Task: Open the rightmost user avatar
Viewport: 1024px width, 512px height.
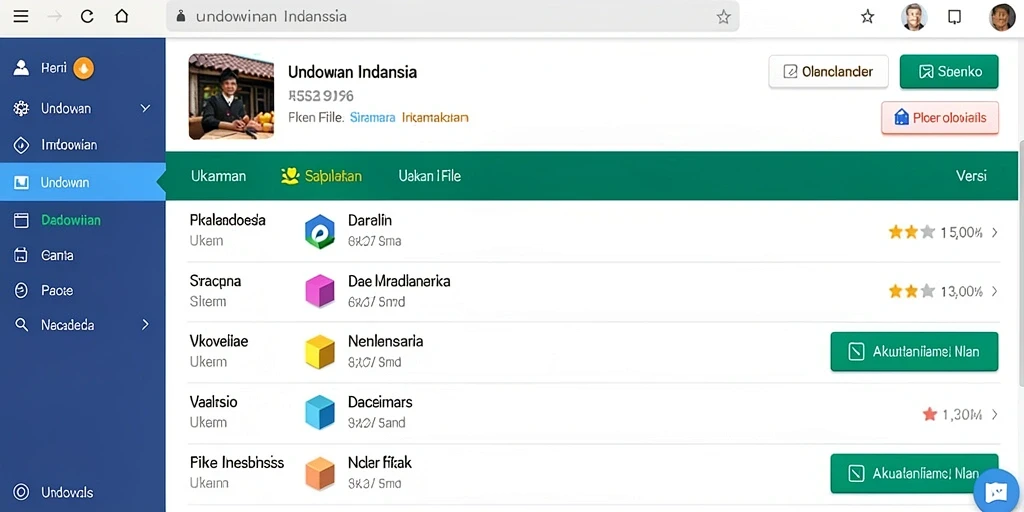Action: pyautogui.click(x=1002, y=17)
